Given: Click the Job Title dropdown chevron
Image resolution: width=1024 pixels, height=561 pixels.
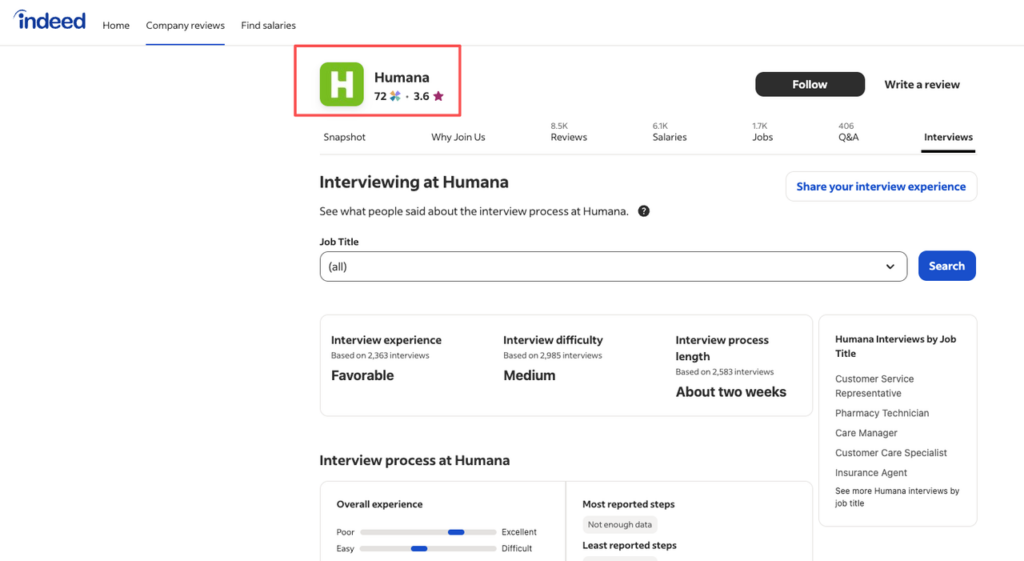Looking at the screenshot, I should [x=890, y=266].
